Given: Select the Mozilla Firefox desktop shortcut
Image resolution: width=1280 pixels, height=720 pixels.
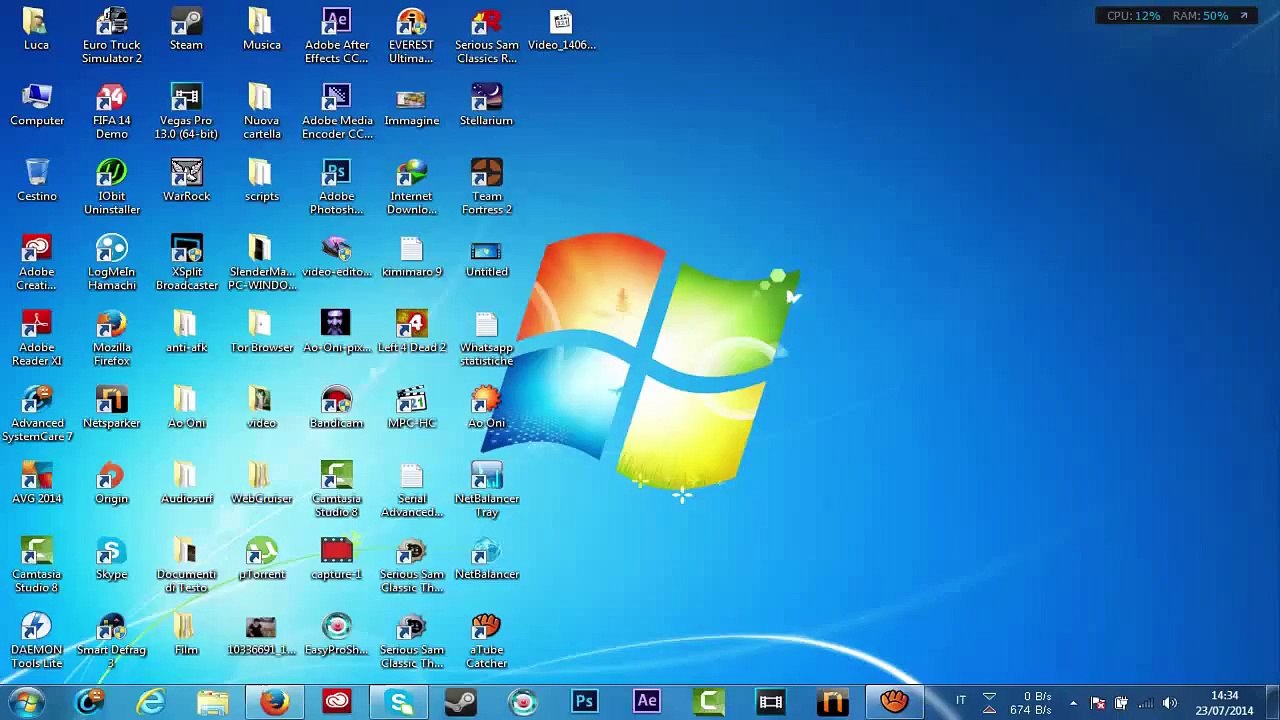Looking at the screenshot, I should [x=111, y=338].
